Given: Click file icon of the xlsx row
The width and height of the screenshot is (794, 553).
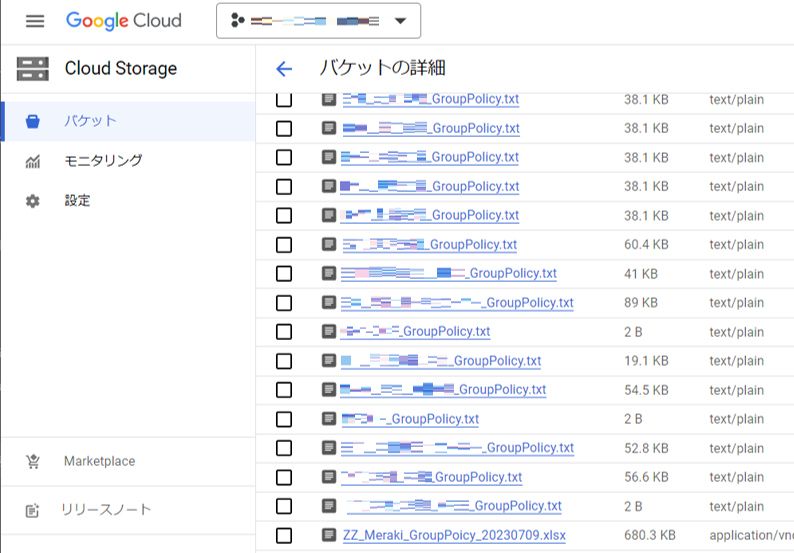Looking at the screenshot, I should [x=329, y=535].
